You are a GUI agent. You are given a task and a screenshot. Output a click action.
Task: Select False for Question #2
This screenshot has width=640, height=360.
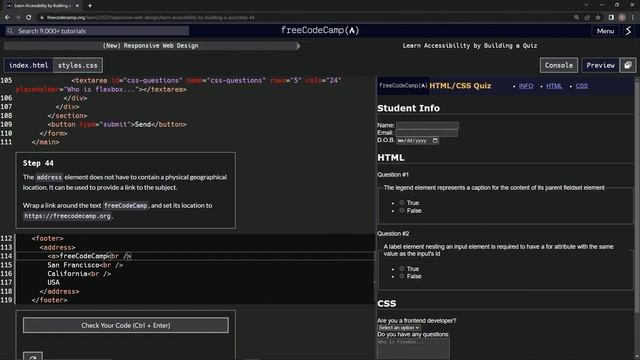402,276
